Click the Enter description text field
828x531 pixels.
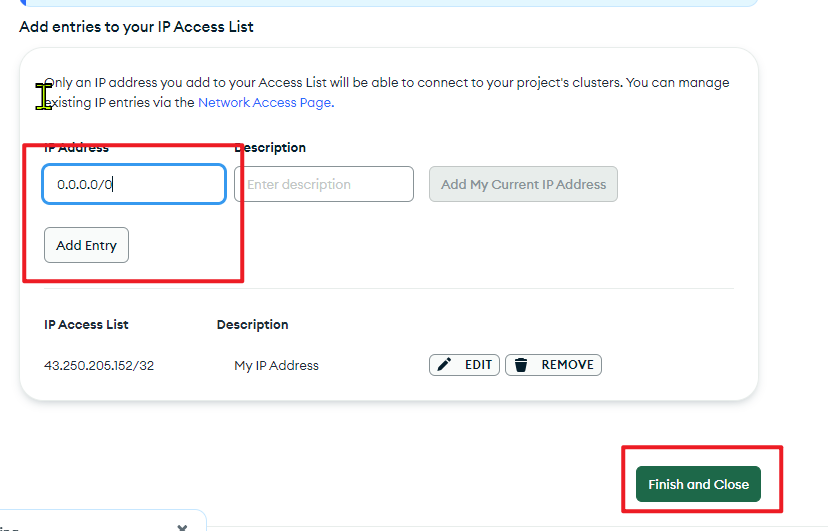(x=324, y=184)
